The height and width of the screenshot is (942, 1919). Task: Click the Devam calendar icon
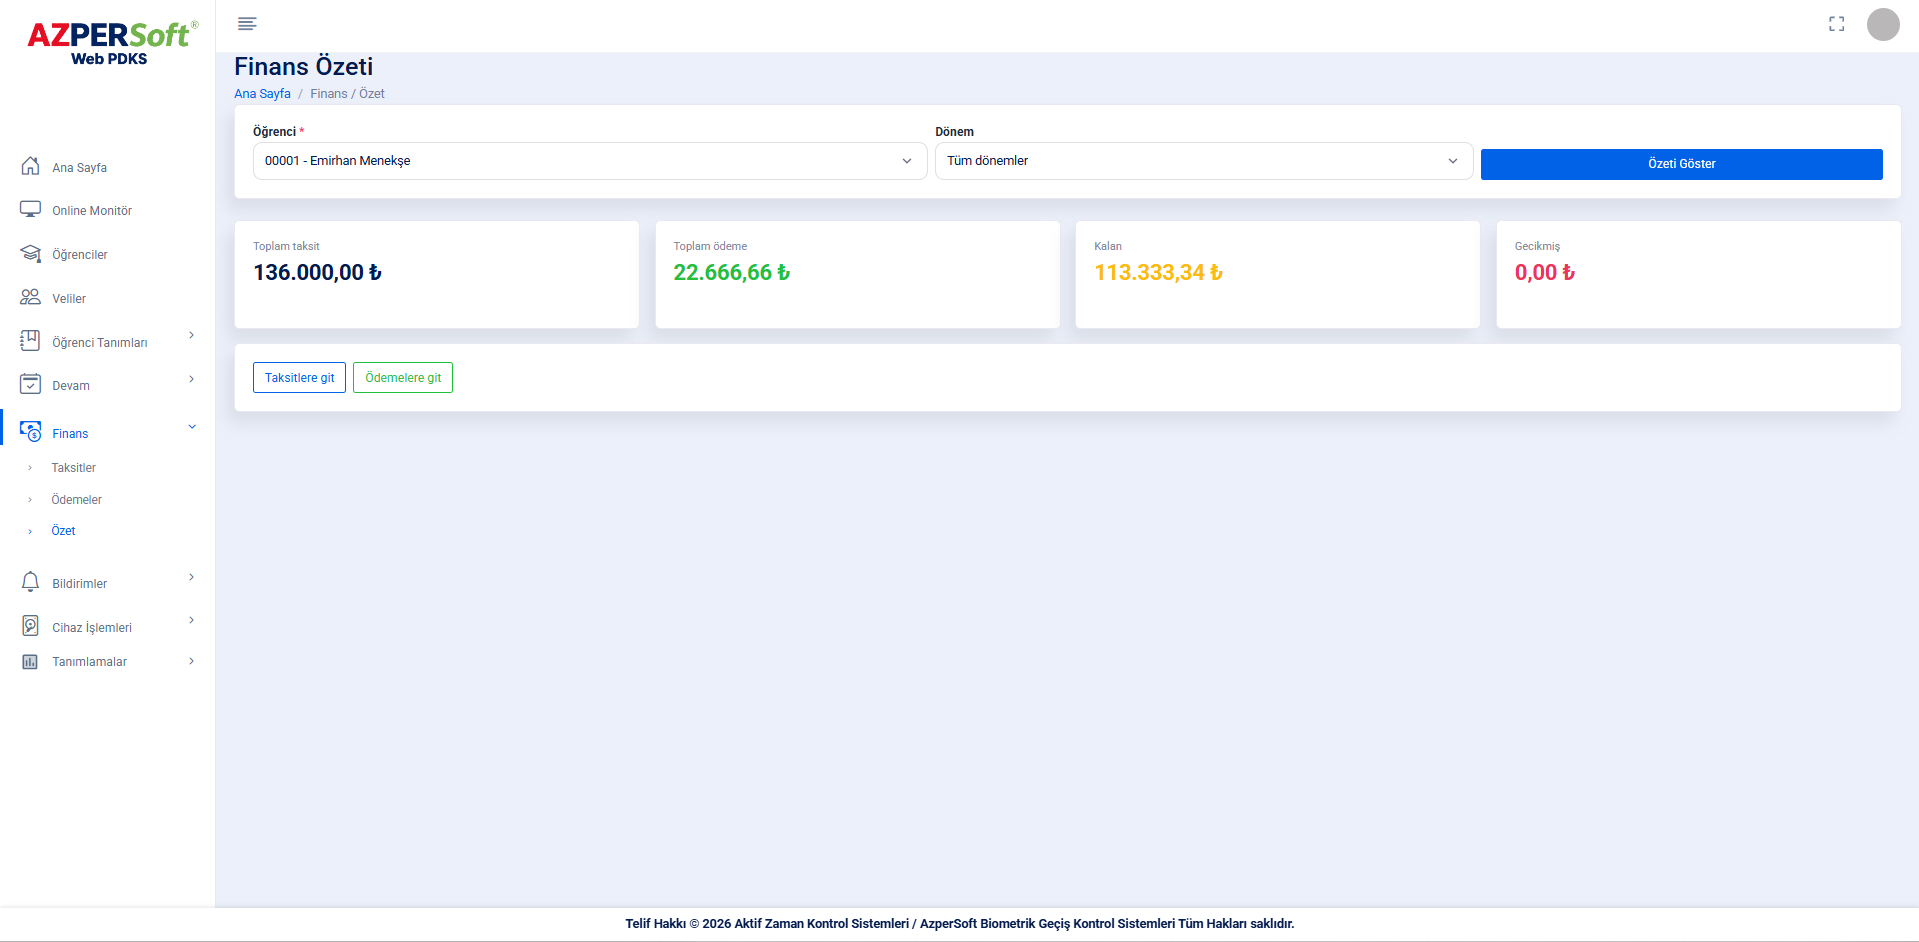click(31, 385)
